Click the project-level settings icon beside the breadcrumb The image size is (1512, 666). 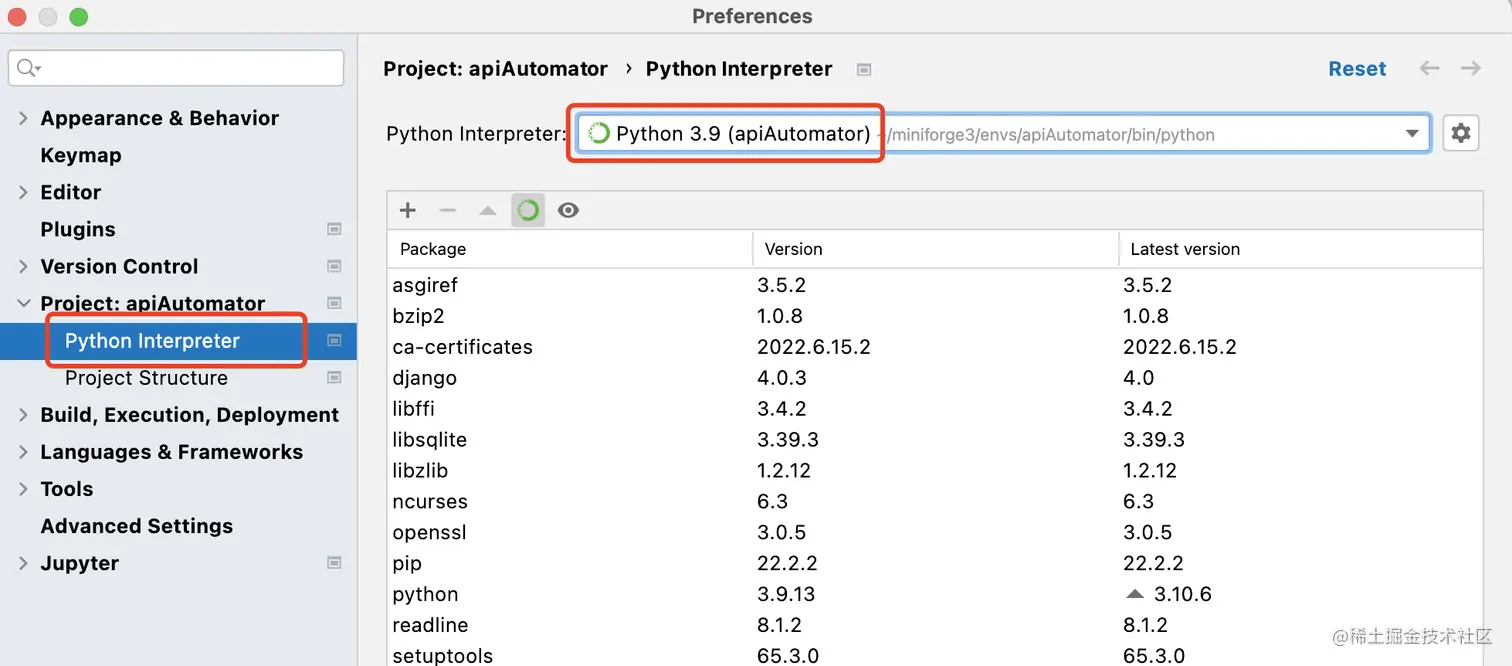[864, 69]
